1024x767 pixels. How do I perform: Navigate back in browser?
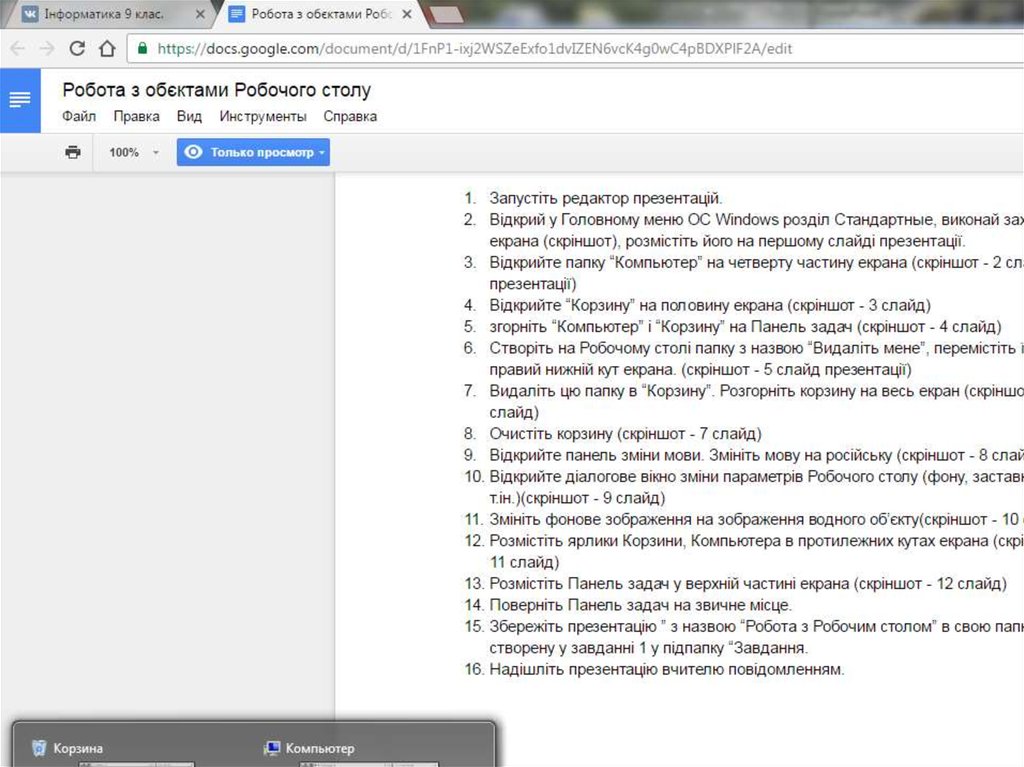18,49
